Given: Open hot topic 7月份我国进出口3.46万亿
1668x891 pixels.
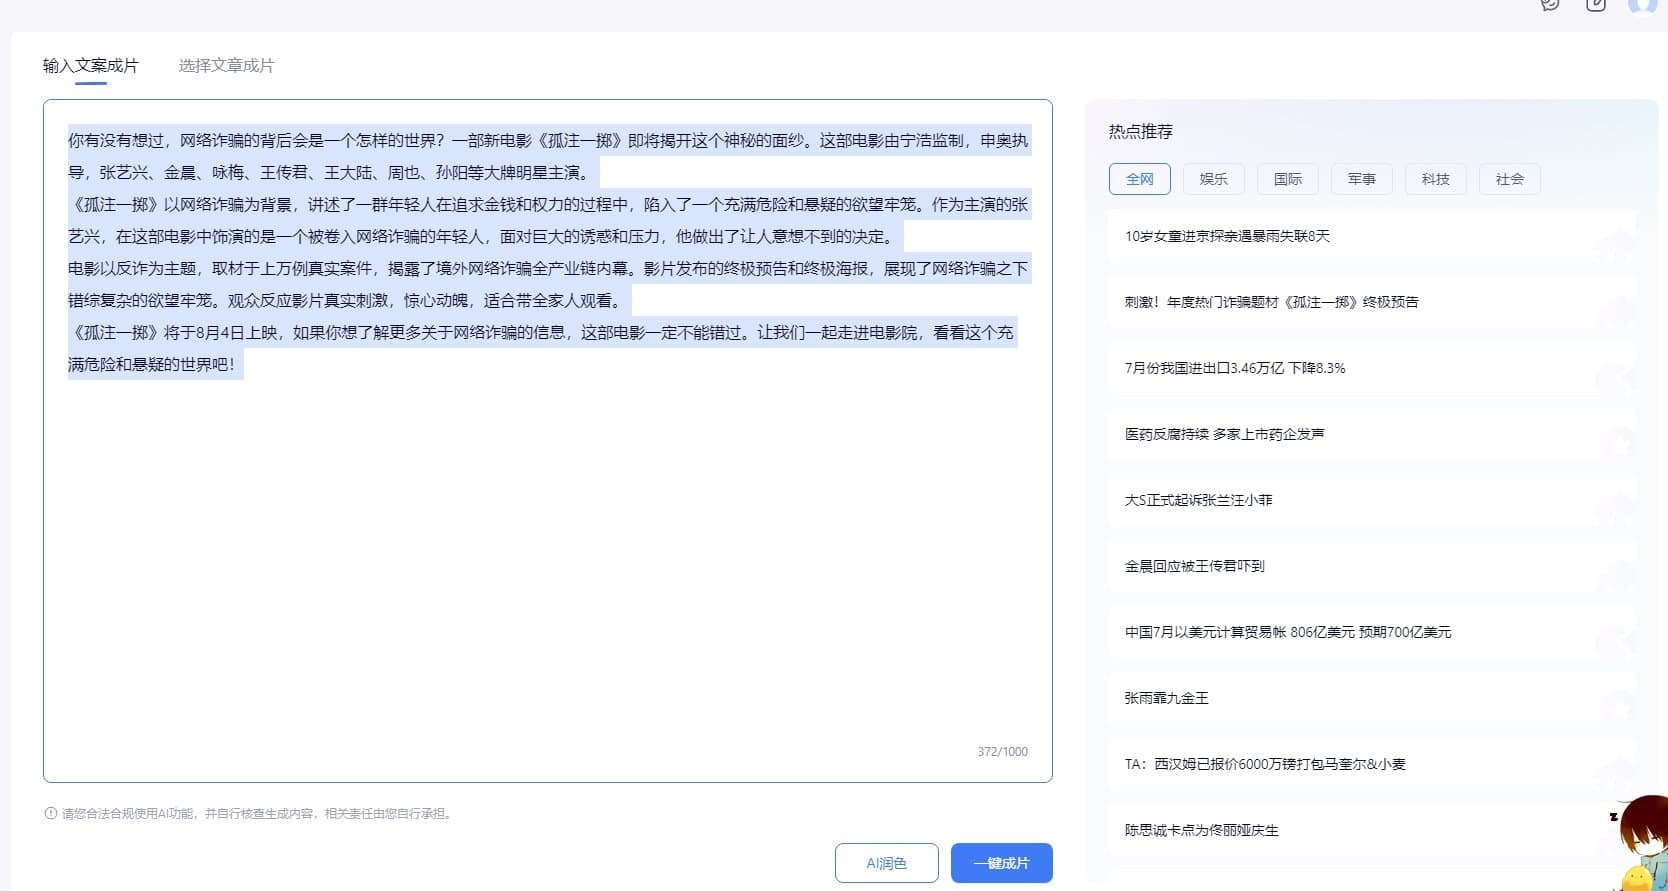Looking at the screenshot, I should point(1372,368).
